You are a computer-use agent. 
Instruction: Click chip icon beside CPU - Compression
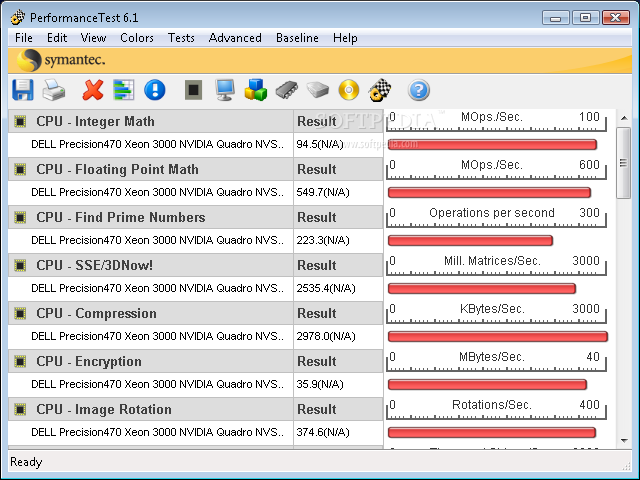pos(20,313)
